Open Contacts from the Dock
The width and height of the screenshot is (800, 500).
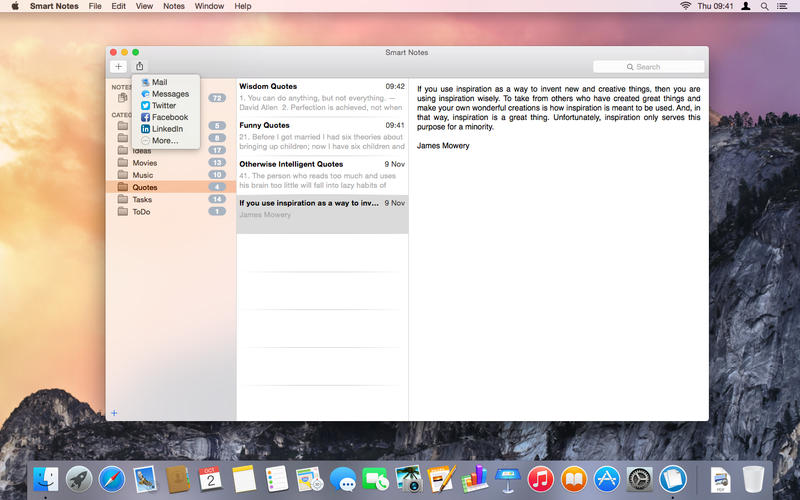[178, 480]
